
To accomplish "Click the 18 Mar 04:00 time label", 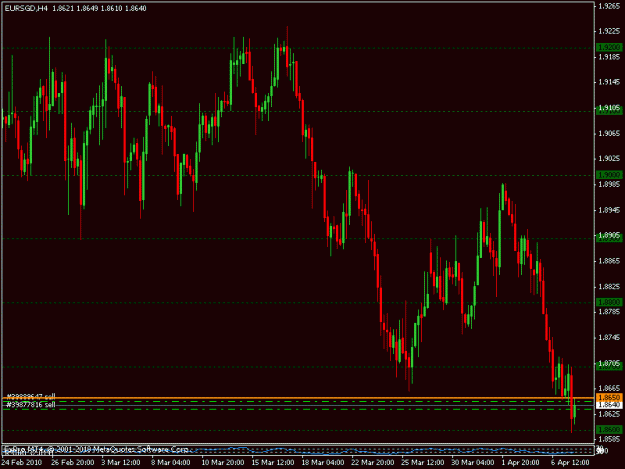I will pos(323,462).
